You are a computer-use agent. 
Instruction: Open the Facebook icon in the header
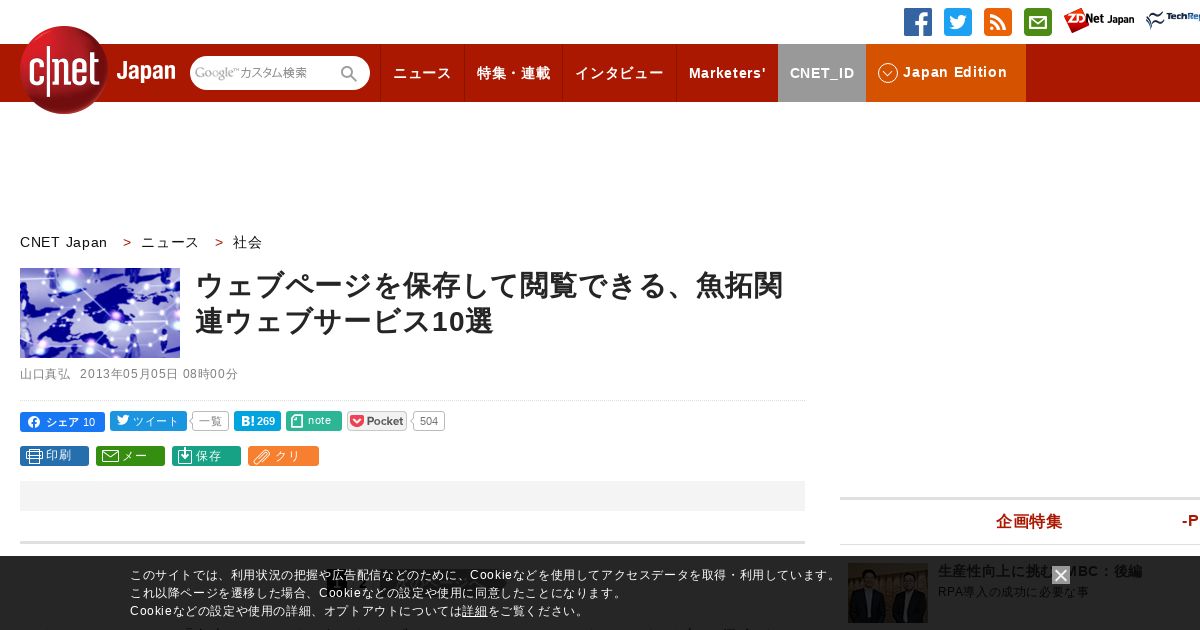(918, 22)
